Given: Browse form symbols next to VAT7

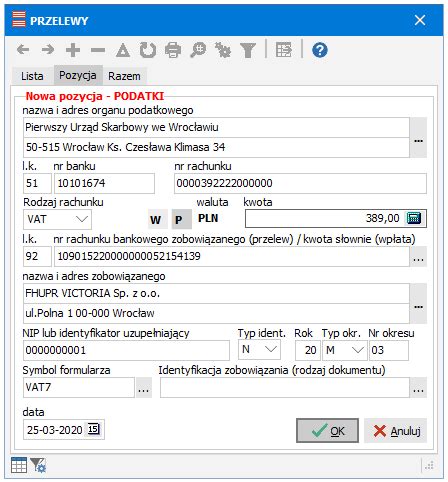Looking at the screenshot, I should pyautogui.click(x=144, y=387).
